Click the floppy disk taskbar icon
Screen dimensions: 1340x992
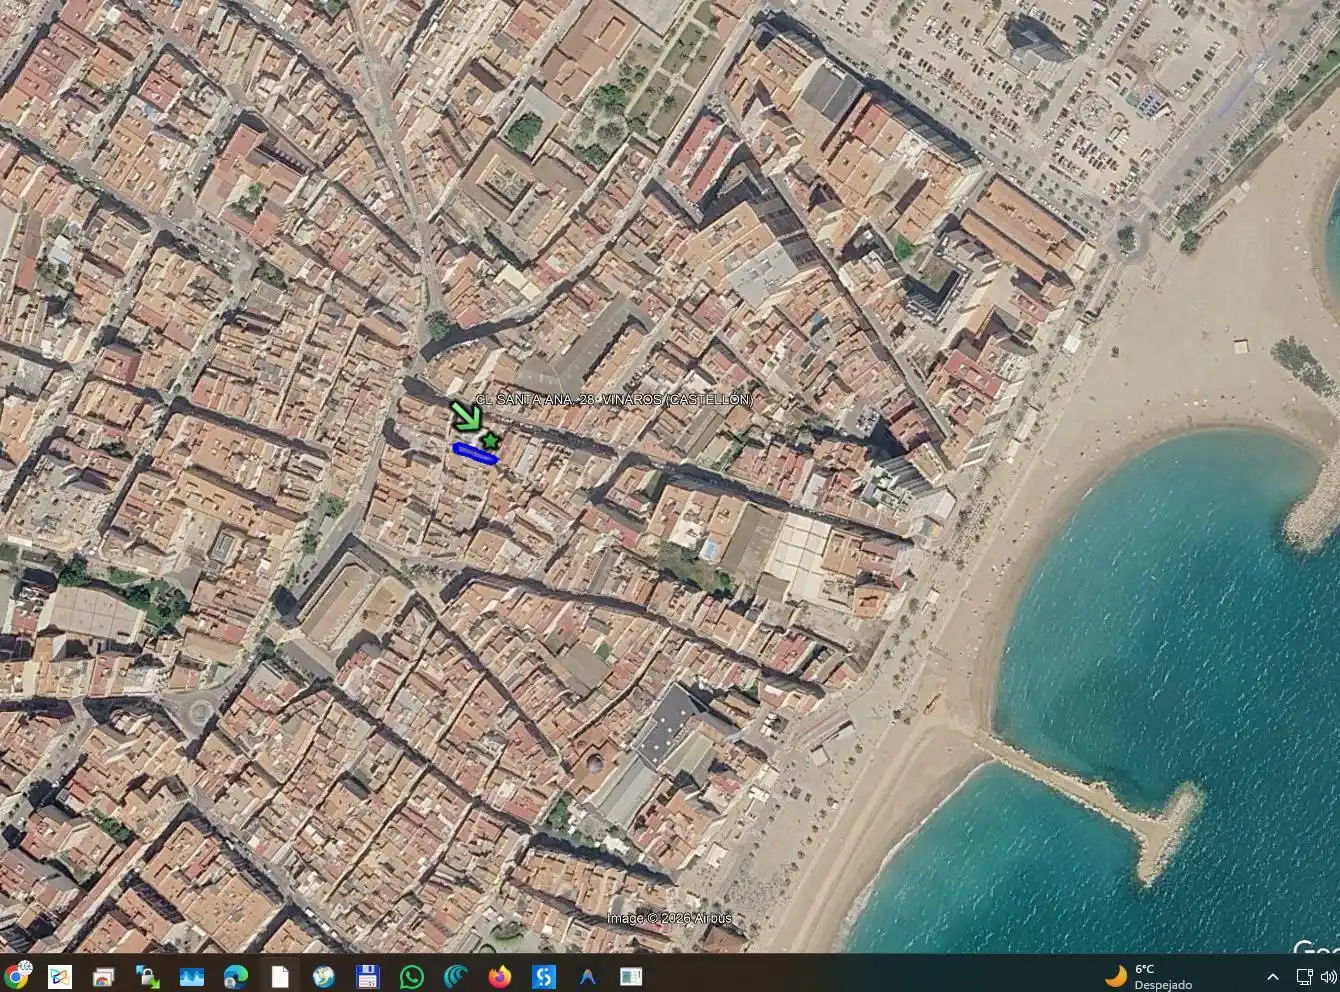pos(367,976)
